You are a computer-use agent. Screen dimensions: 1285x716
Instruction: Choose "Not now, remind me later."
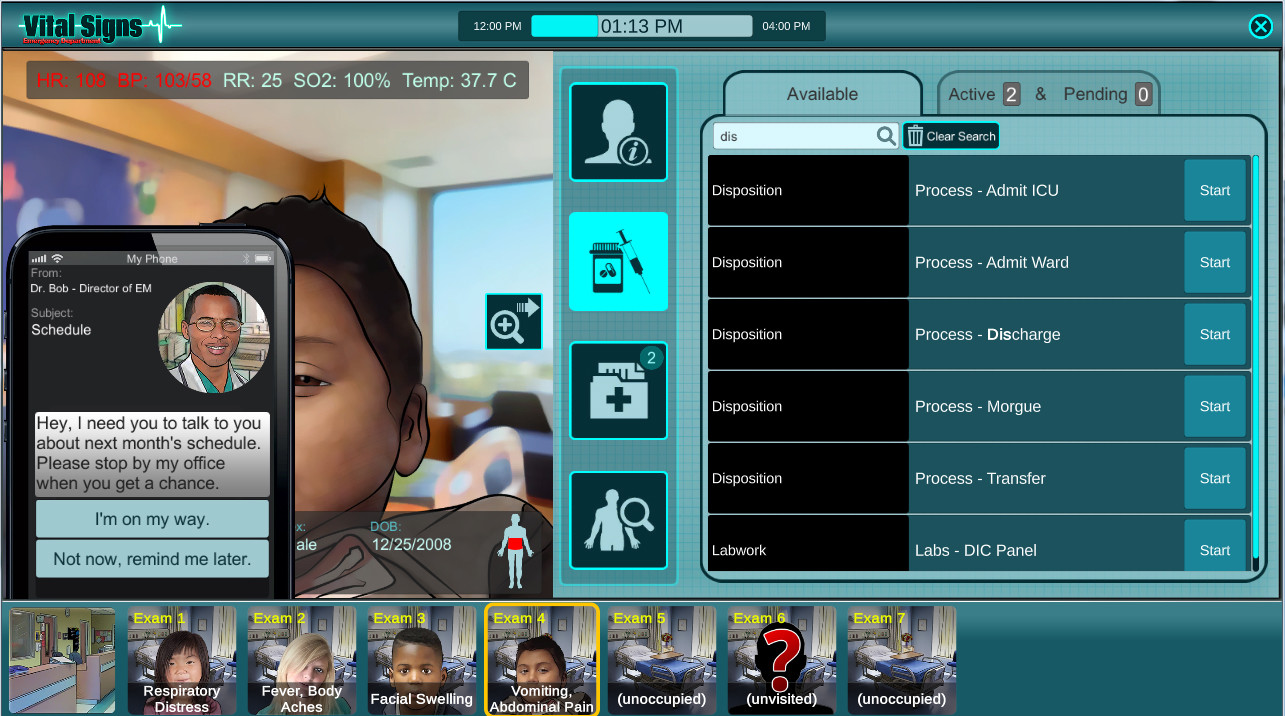(152, 559)
